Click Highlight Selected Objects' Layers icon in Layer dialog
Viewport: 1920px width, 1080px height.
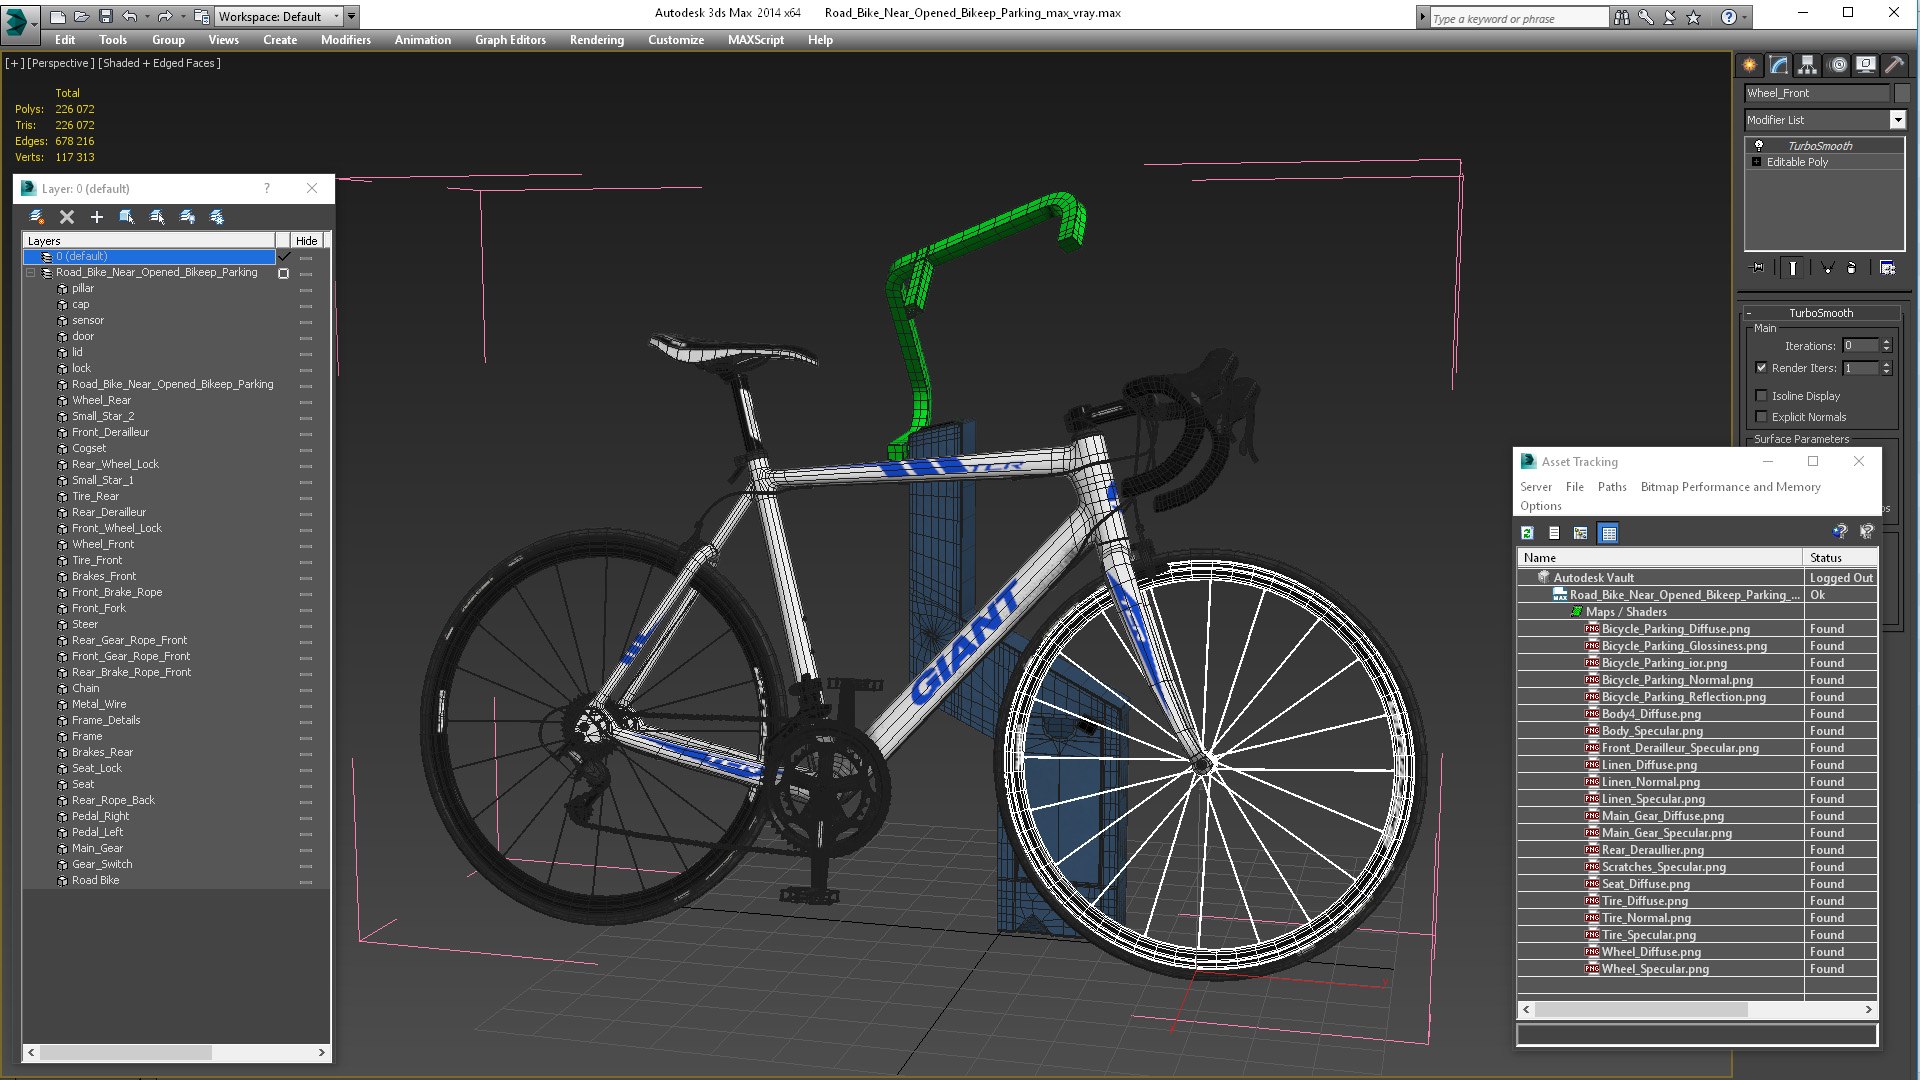157,217
